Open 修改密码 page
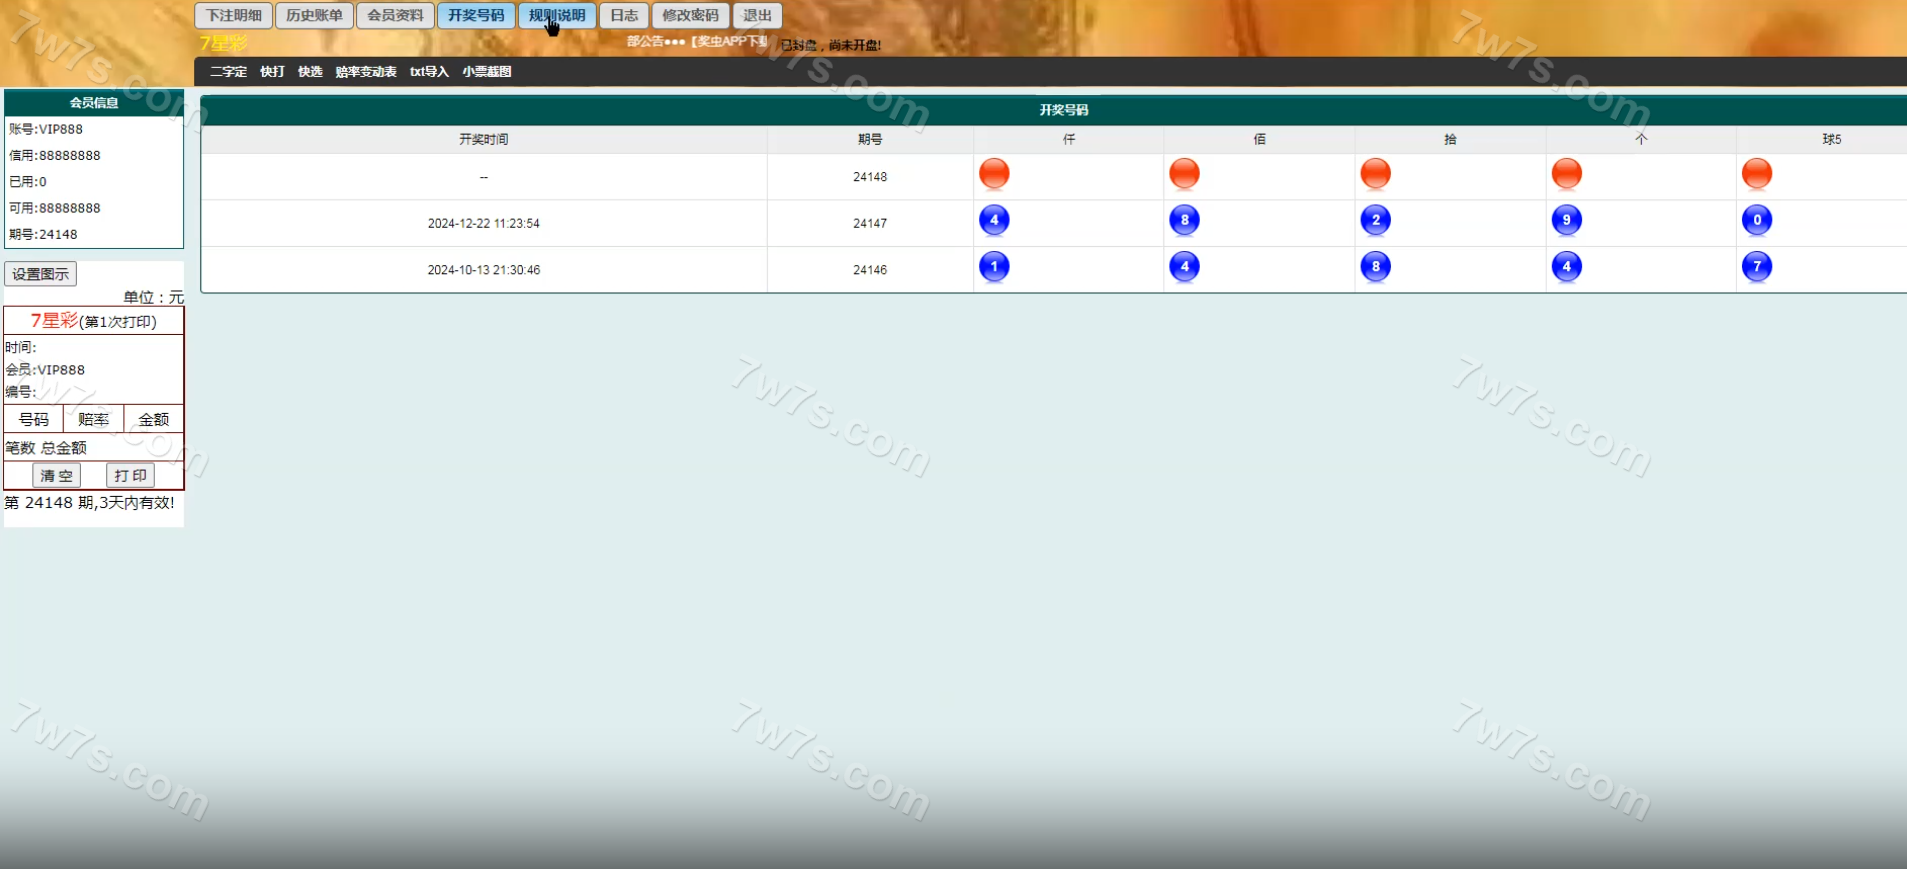This screenshot has height=869, width=1907. click(690, 16)
